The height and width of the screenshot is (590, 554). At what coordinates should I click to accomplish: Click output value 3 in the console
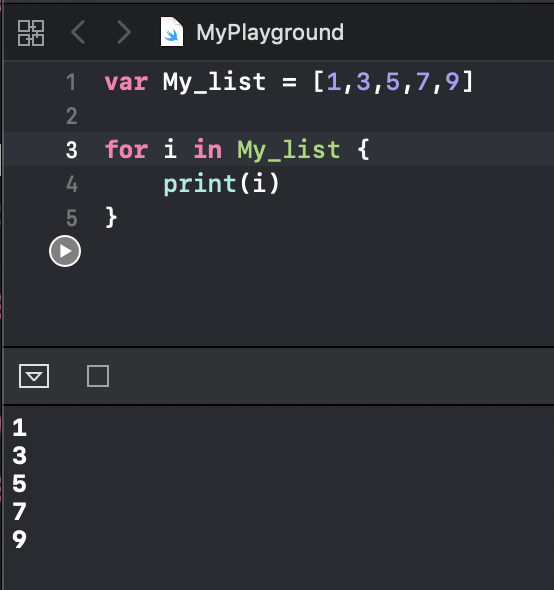click(x=19, y=455)
